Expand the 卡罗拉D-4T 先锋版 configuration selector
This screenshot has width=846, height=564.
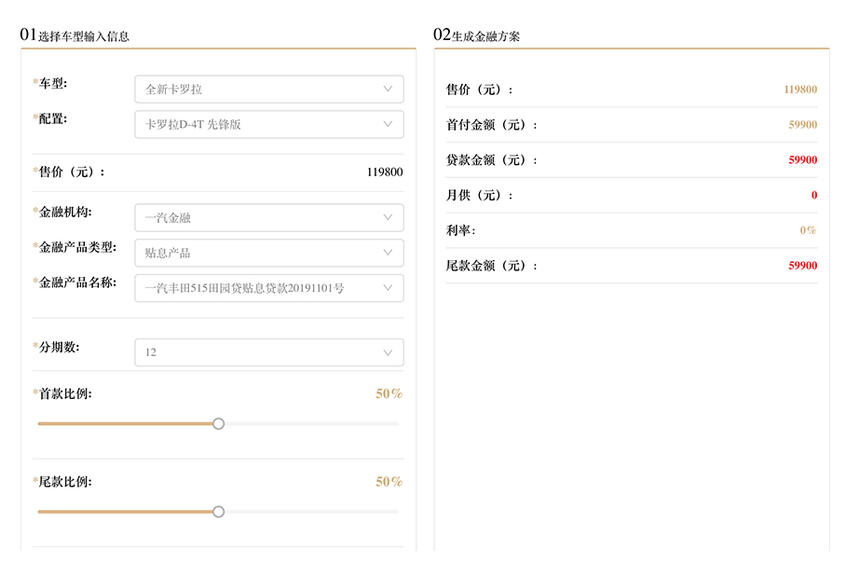coord(260,125)
